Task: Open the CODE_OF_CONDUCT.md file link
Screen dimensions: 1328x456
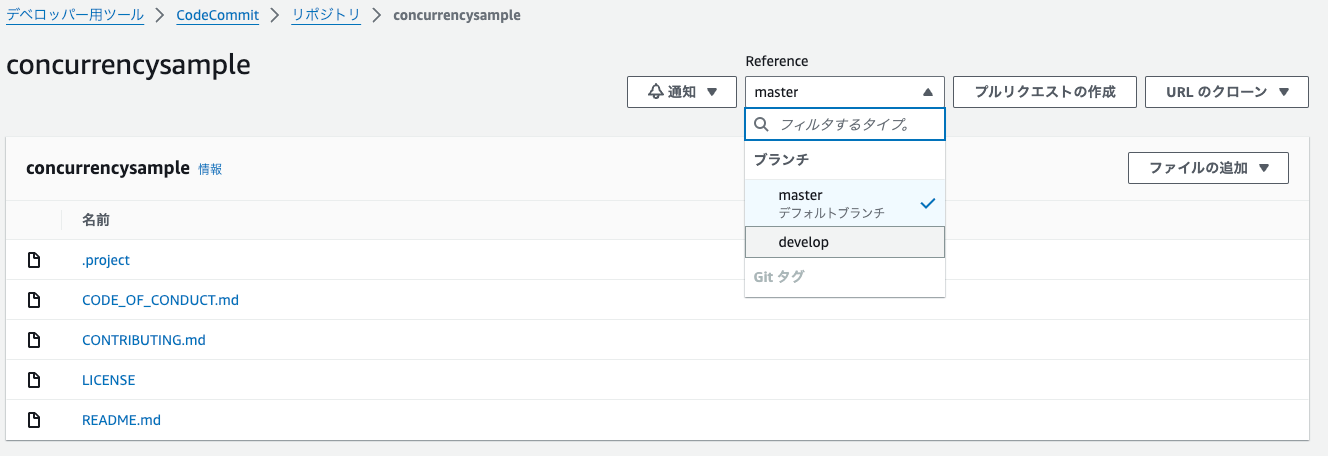Action: [x=160, y=300]
